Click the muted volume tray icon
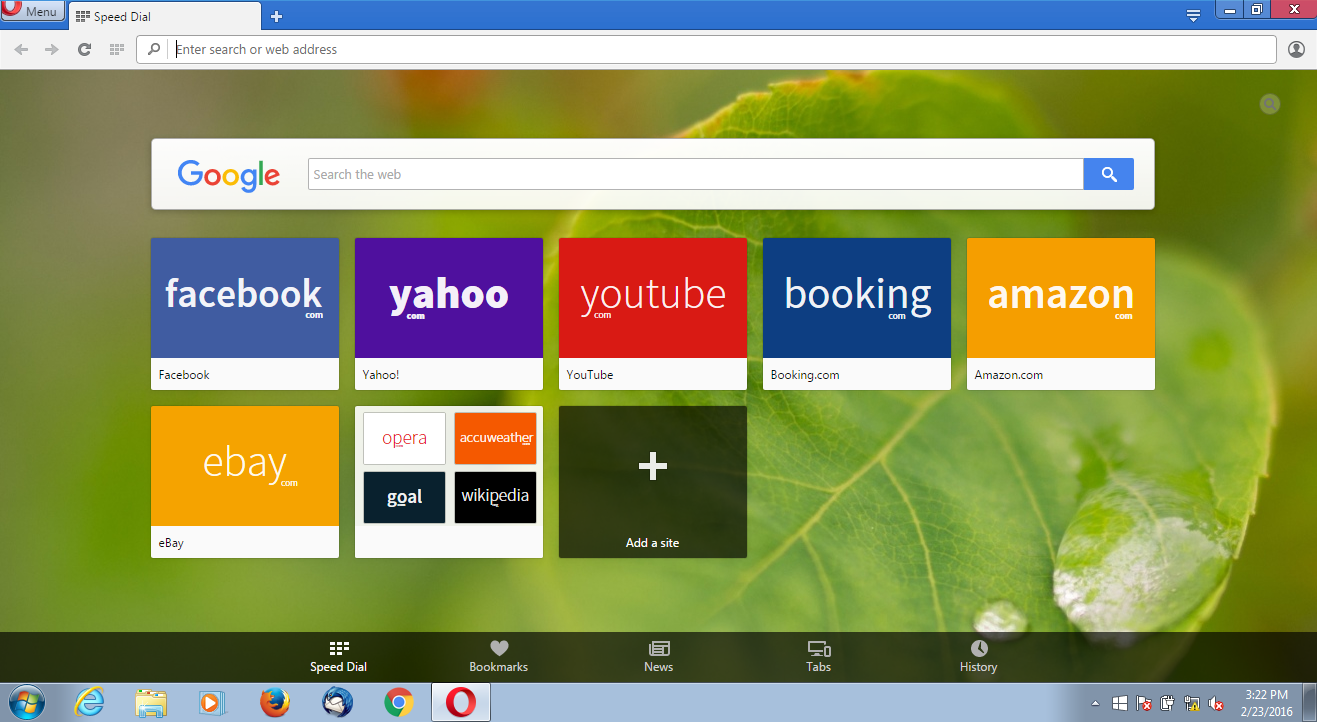The height and width of the screenshot is (722, 1317). pos(1217,704)
